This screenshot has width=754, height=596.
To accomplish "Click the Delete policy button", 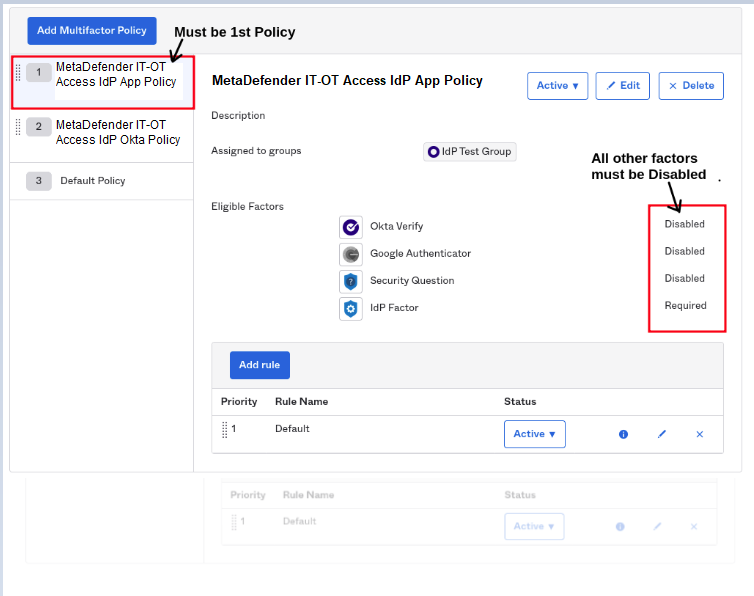I will (x=691, y=86).
